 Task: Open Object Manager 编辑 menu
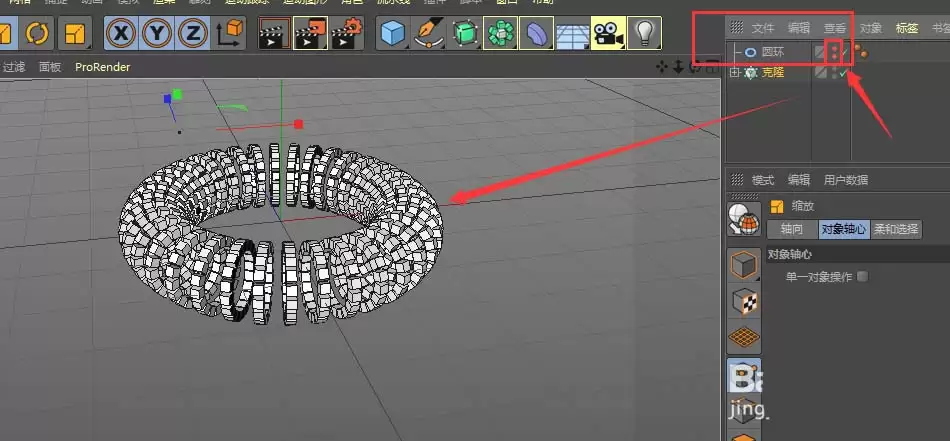(x=799, y=28)
